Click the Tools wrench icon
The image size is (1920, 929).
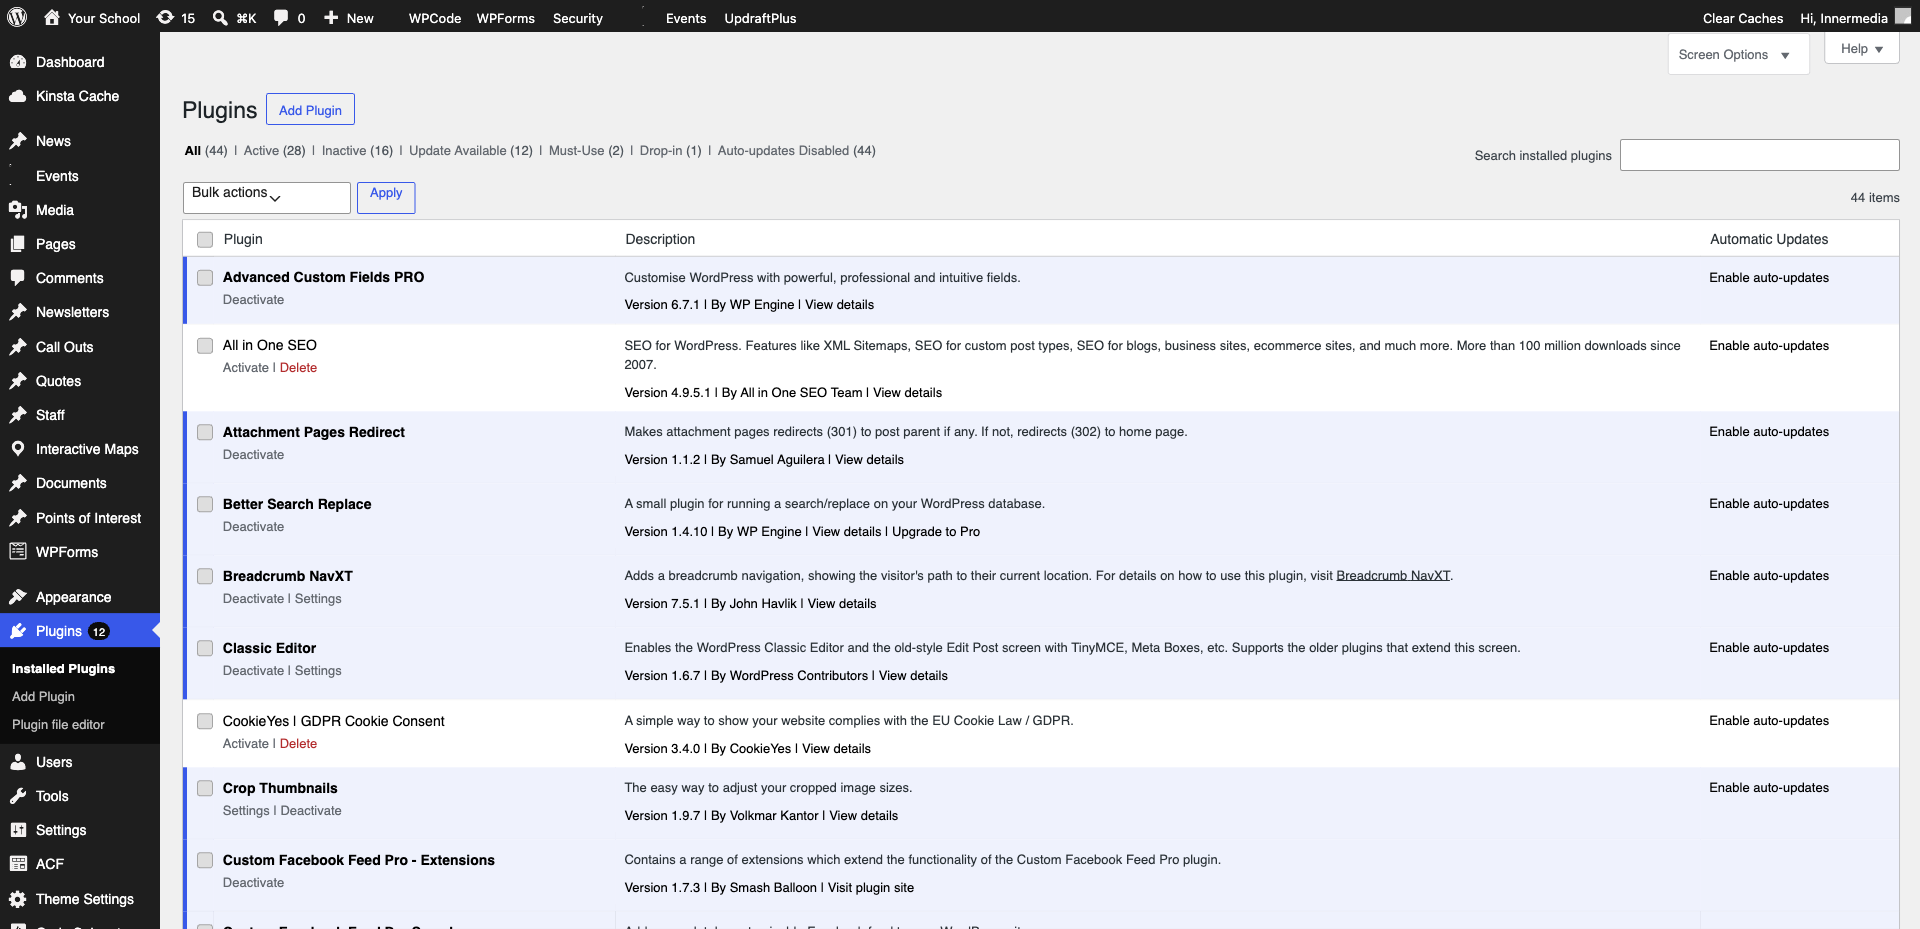click(18, 796)
